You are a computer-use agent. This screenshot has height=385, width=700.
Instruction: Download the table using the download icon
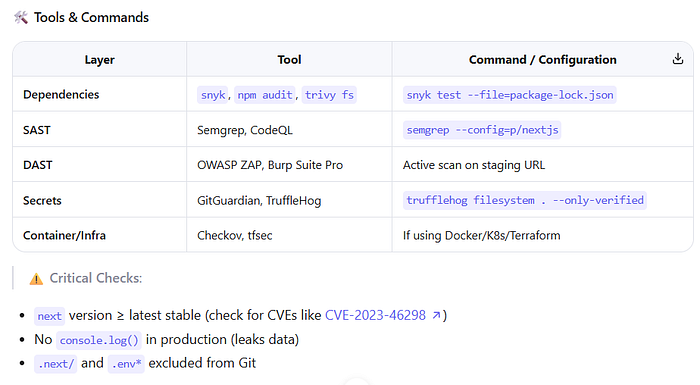tap(678, 59)
